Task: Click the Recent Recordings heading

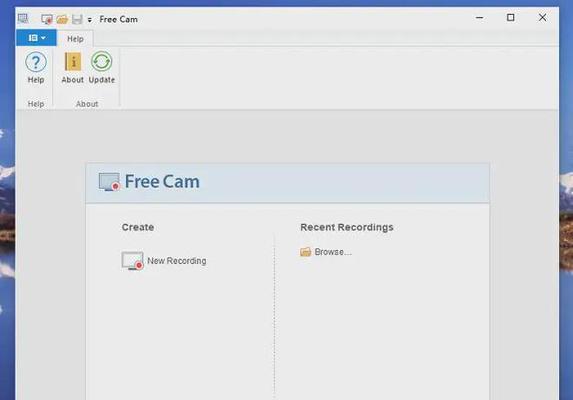Action: click(x=347, y=227)
